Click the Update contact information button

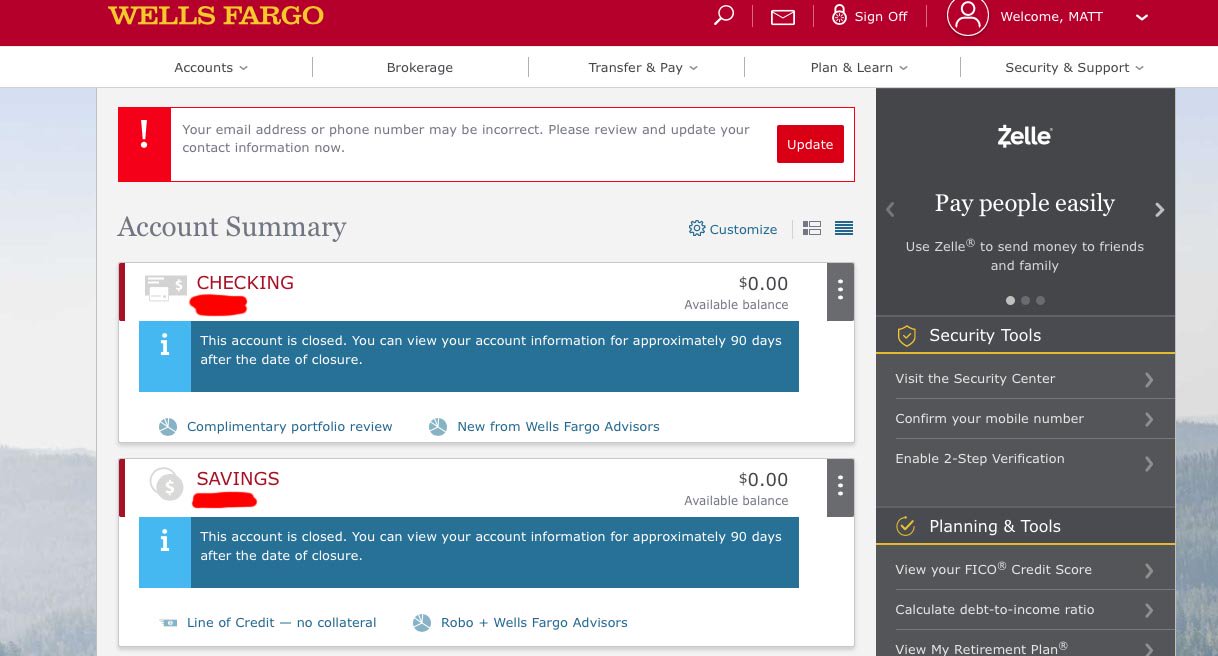click(810, 144)
